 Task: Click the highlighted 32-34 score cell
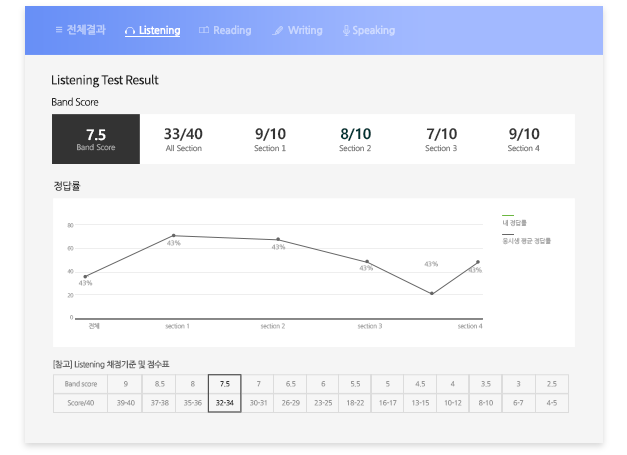coord(225,403)
